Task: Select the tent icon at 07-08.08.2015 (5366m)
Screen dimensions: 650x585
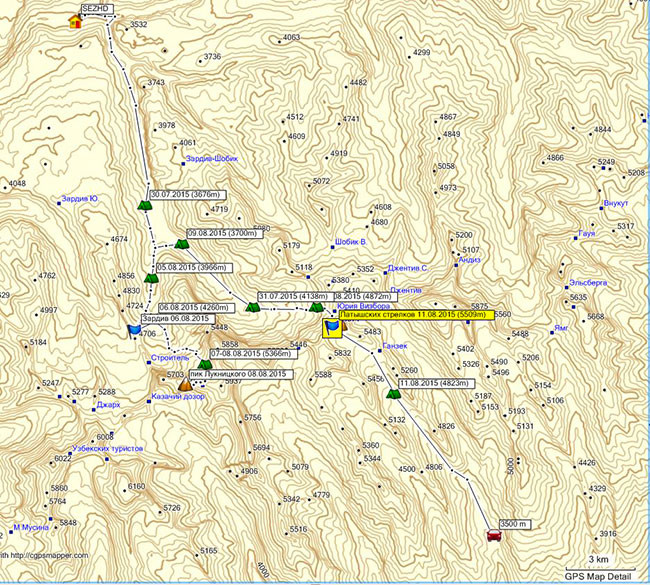Action: (x=205, y=364)
